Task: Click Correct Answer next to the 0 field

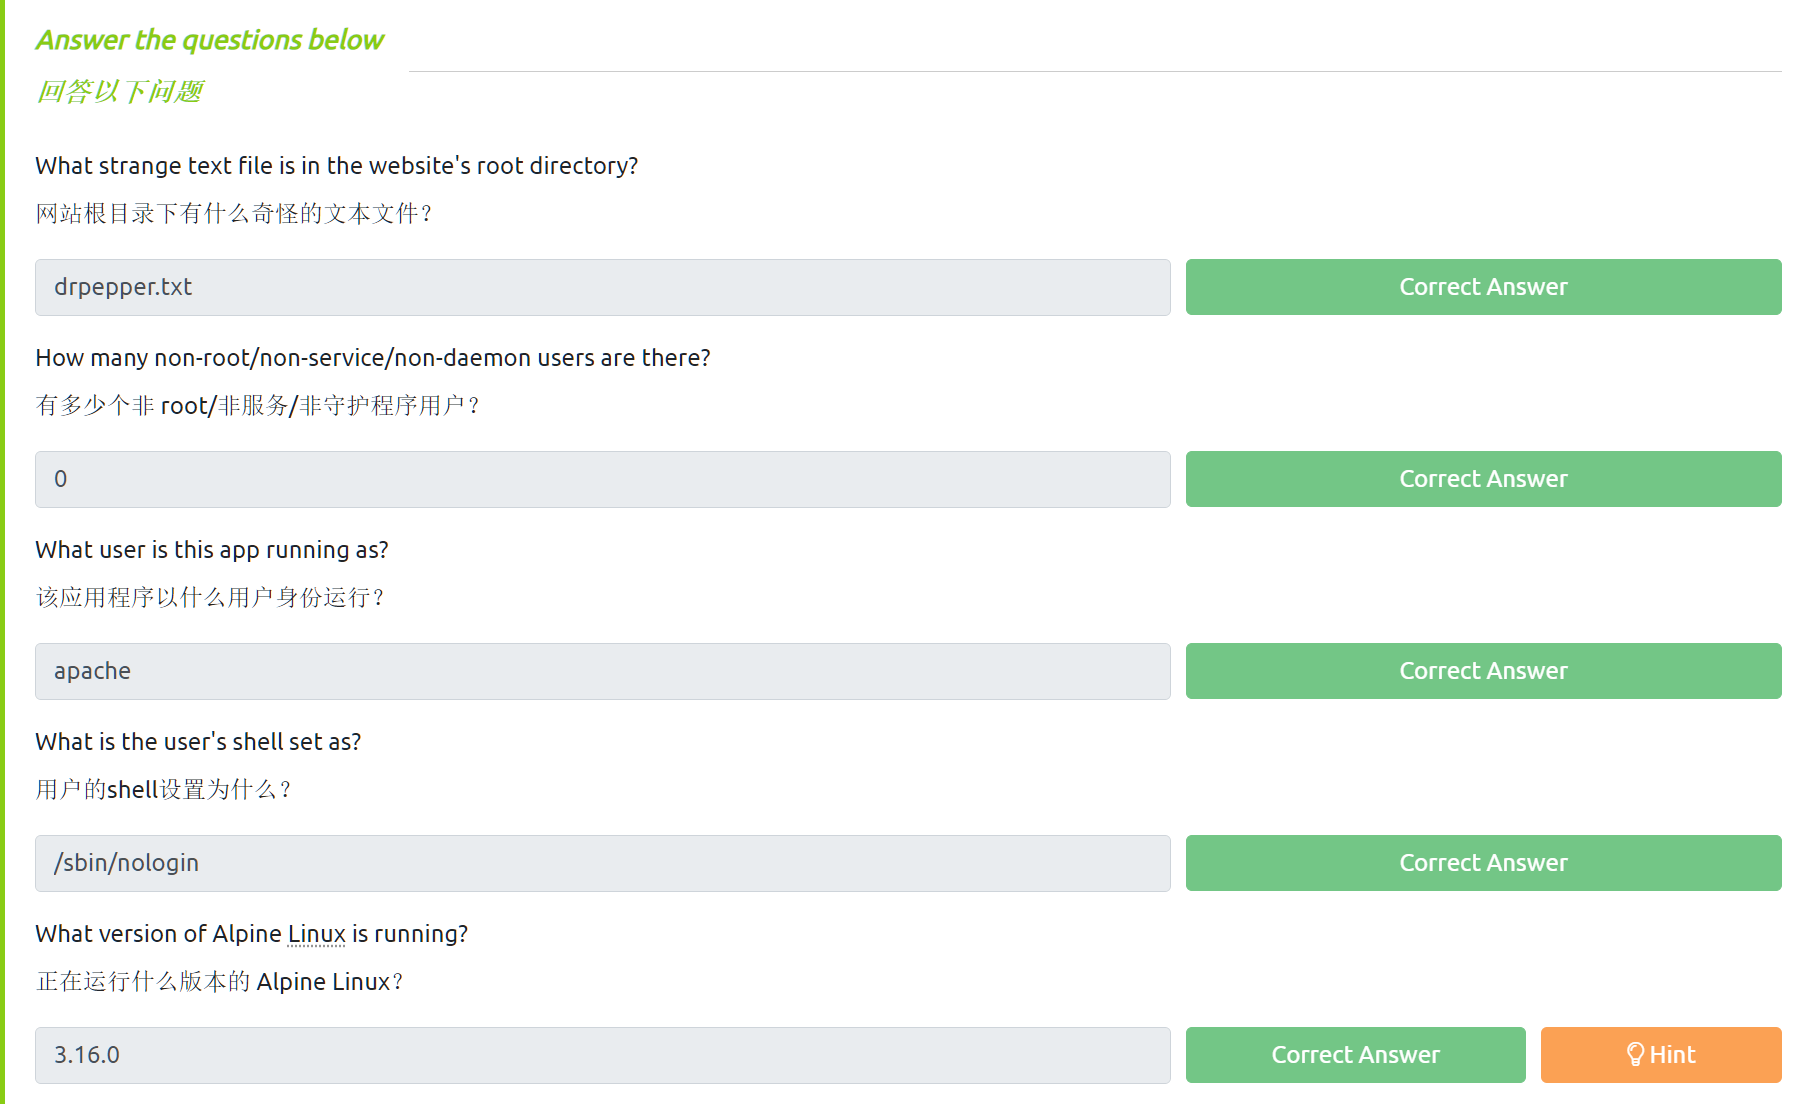Action: point(1483,479)
